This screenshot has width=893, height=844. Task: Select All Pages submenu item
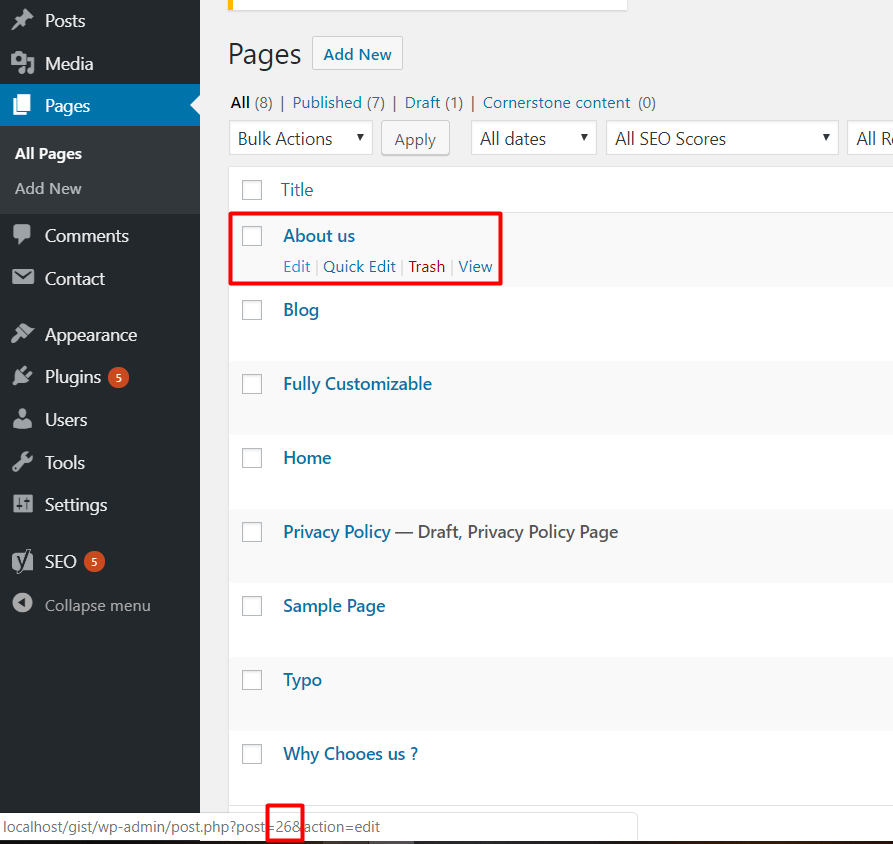click(x=48, y=154)
